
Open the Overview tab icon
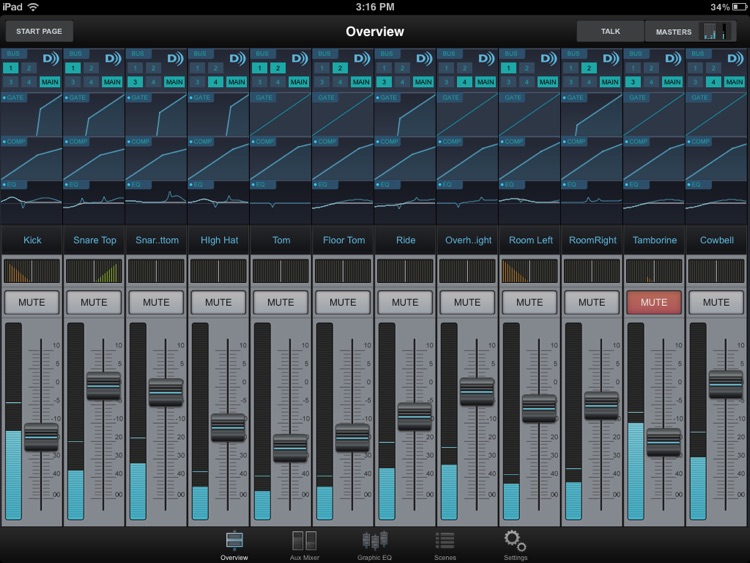click(x=234, y=541)
